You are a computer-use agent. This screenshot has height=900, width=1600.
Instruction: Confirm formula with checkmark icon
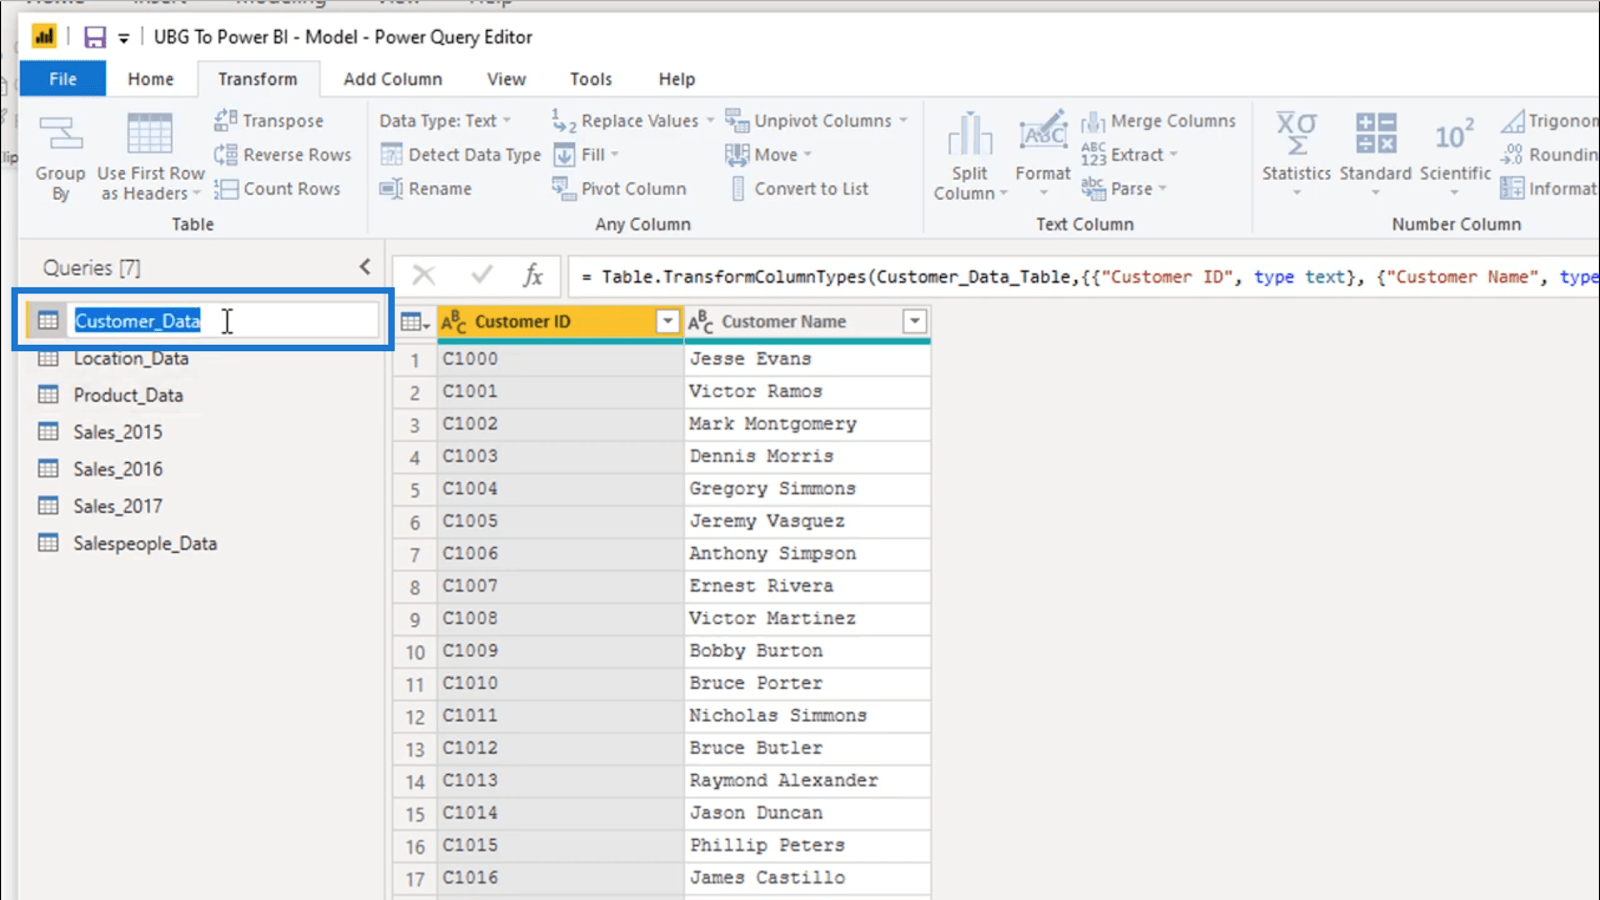(482, 275)
